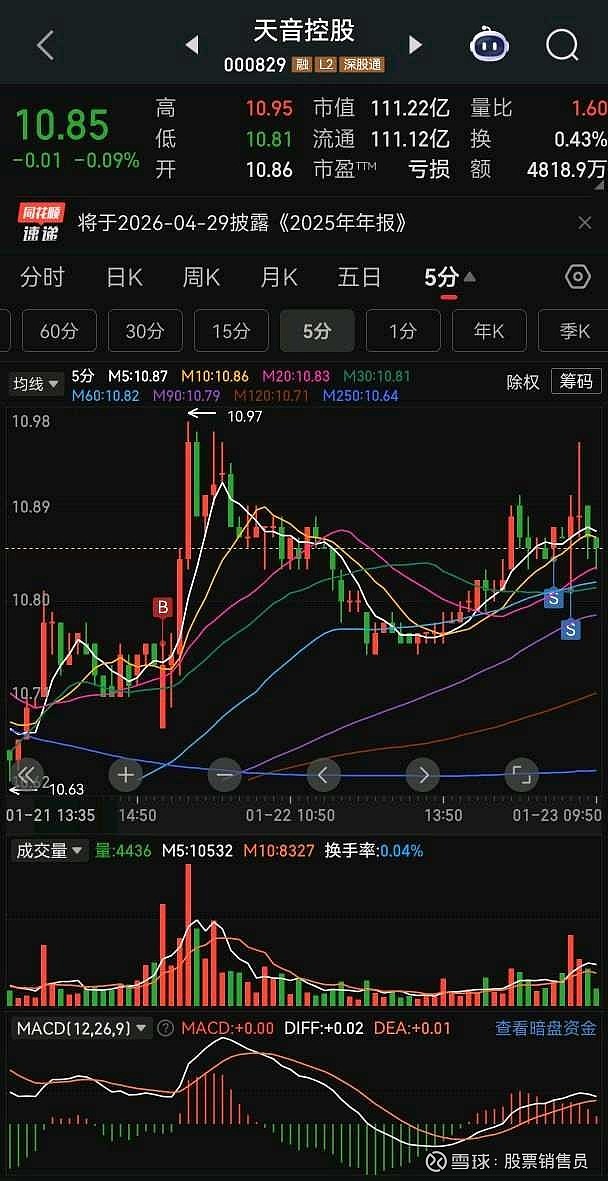
Task: Select the 1分 period button
Action: coord(403,331)
